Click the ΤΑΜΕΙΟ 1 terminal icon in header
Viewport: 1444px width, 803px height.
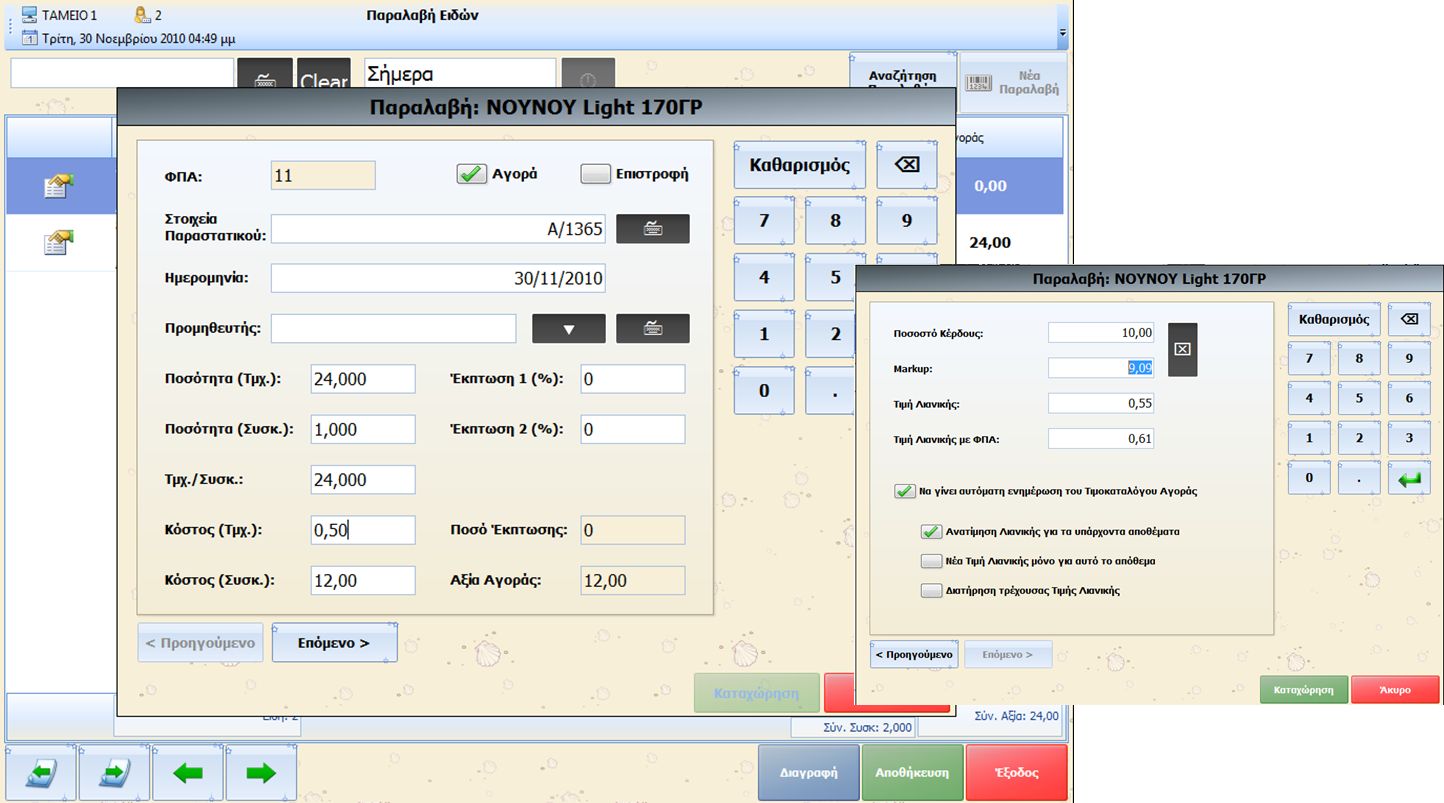[28, 15]
